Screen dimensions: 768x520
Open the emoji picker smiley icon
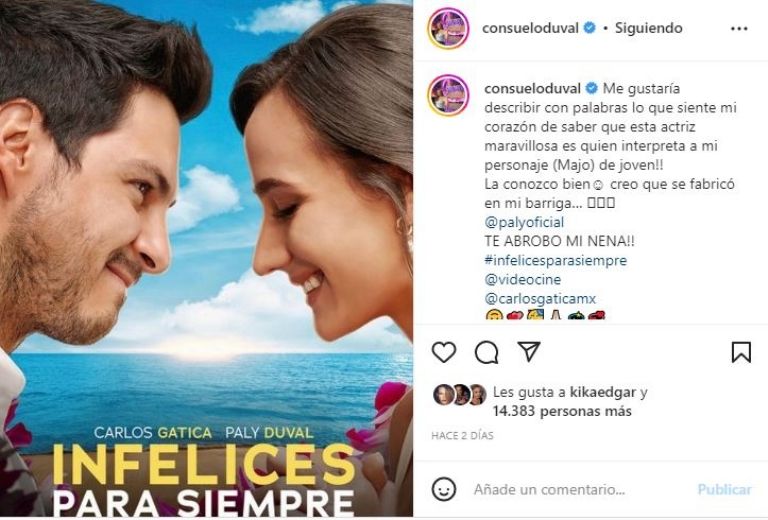point(444,489)
